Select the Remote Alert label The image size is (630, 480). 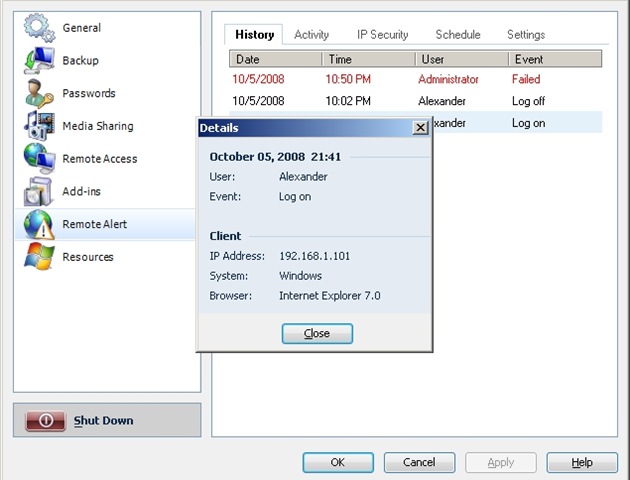(x=94, y=224)
